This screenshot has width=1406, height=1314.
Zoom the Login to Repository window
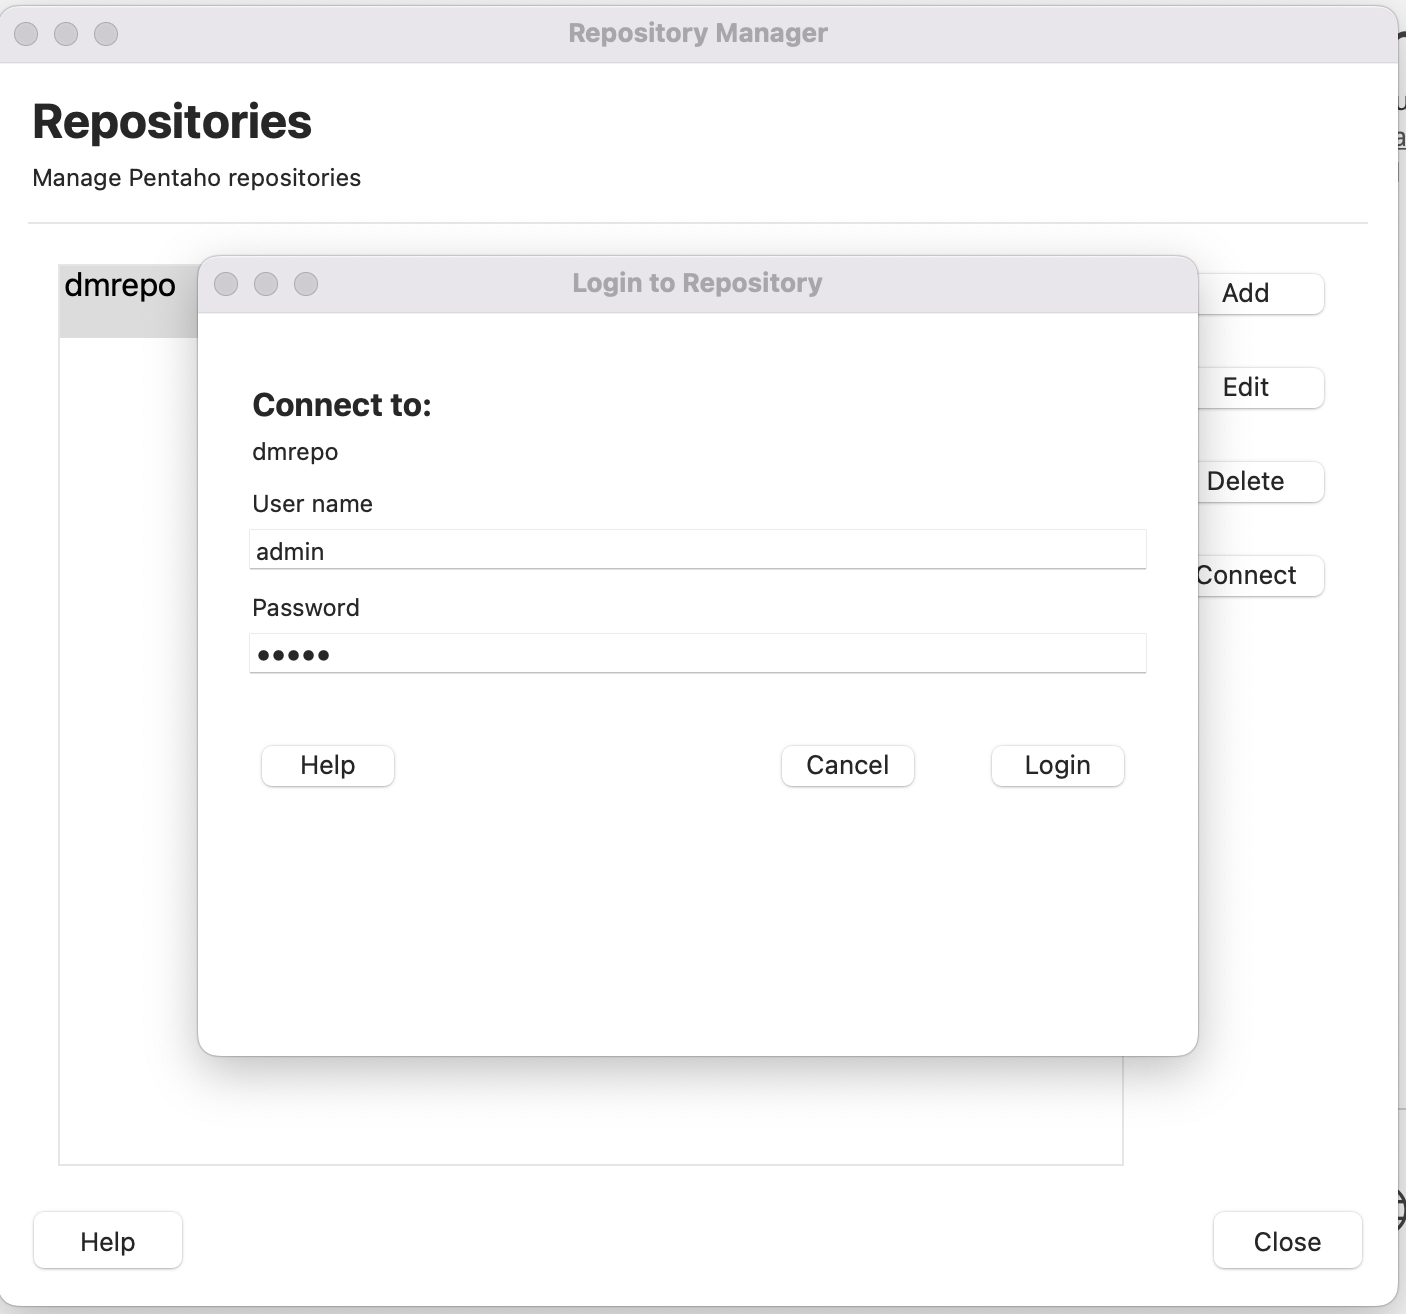pyautogui.click(x=306, y=285)
